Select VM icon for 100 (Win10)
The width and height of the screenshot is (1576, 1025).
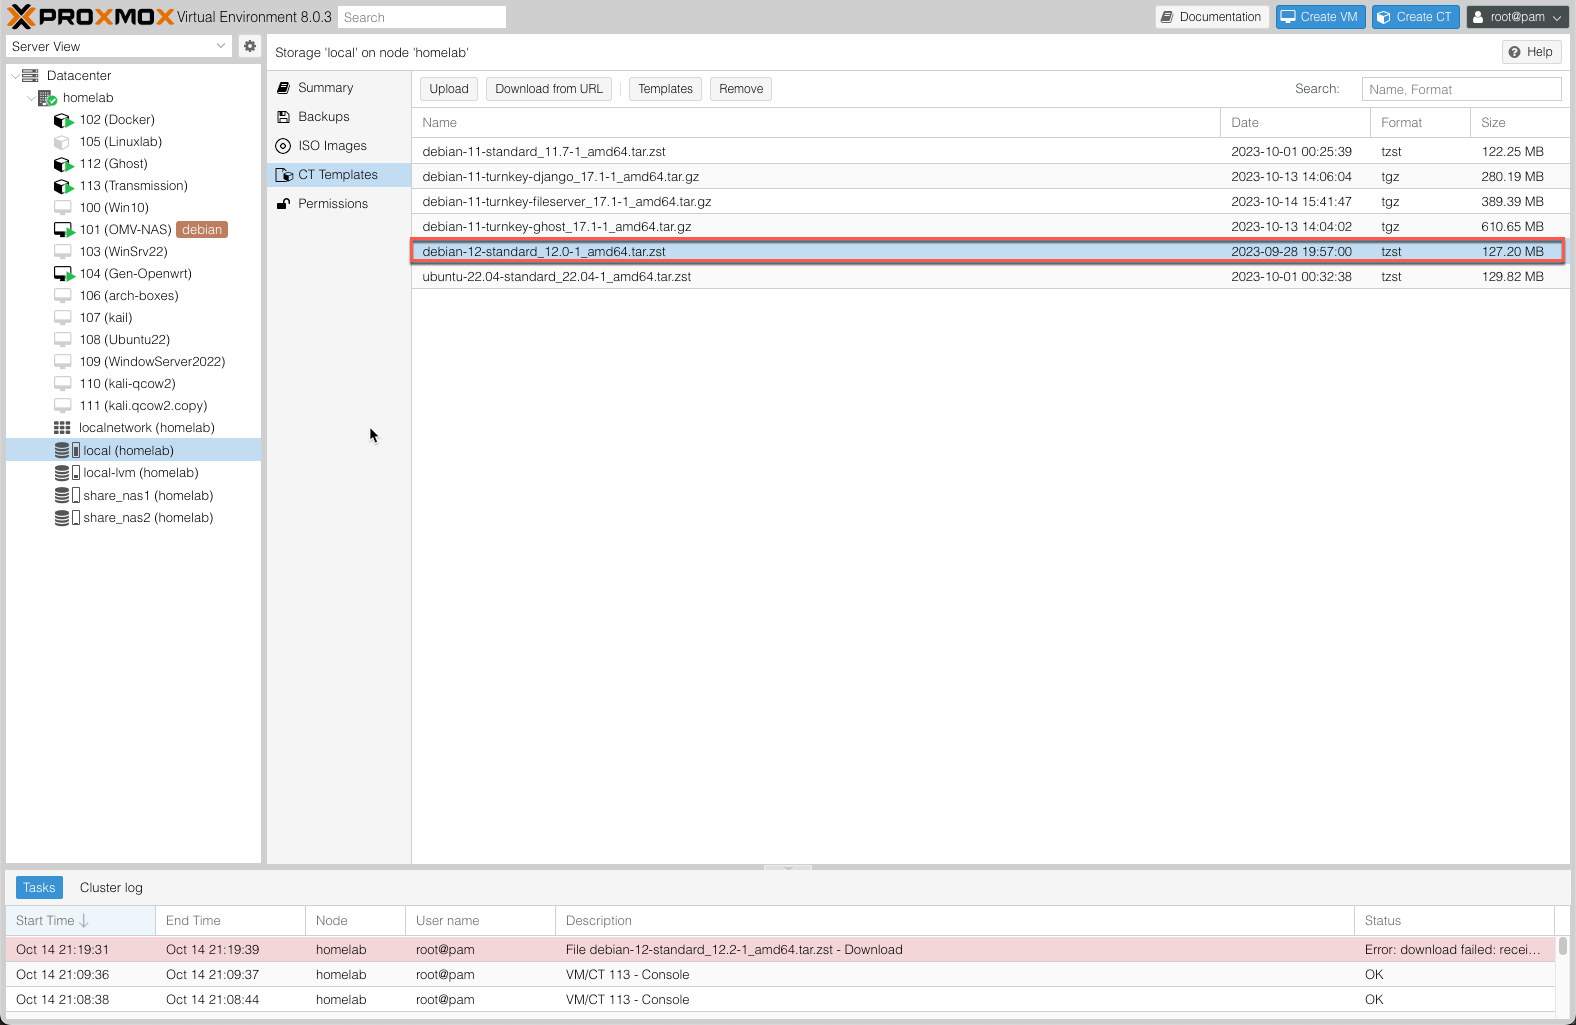[x=62, y=208]
